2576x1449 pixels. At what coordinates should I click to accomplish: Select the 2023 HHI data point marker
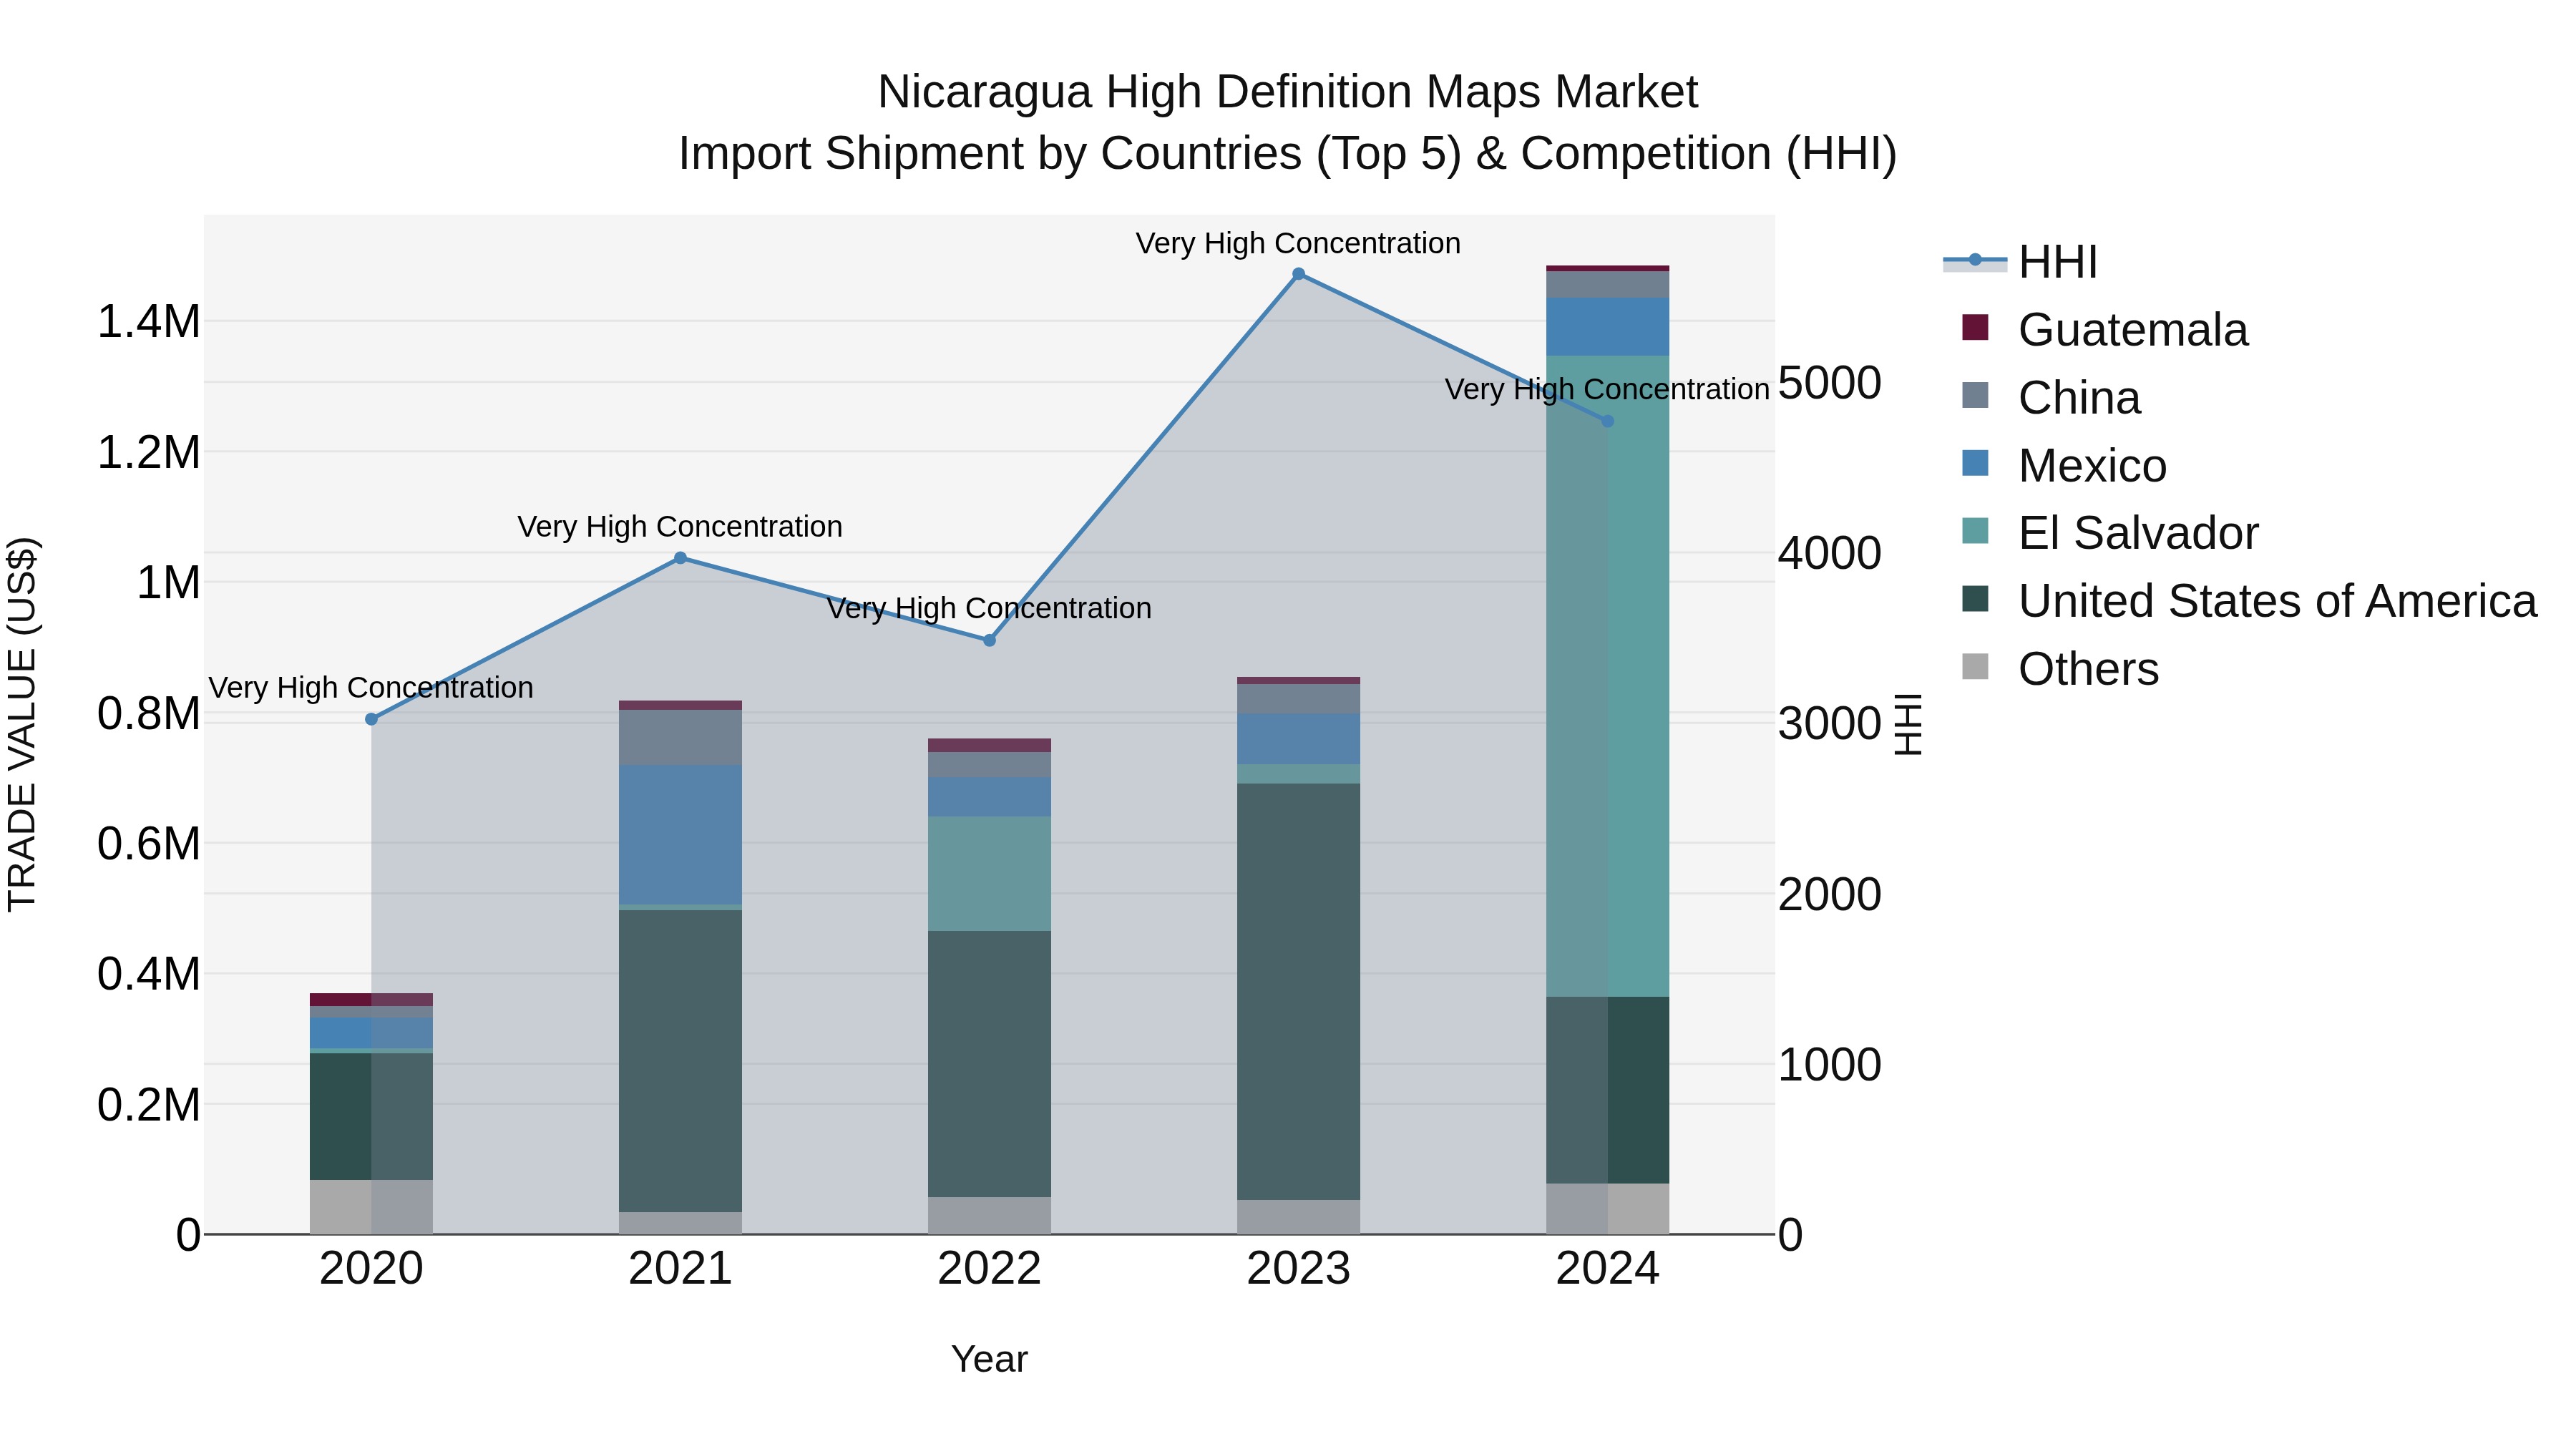pos(1298,274)
